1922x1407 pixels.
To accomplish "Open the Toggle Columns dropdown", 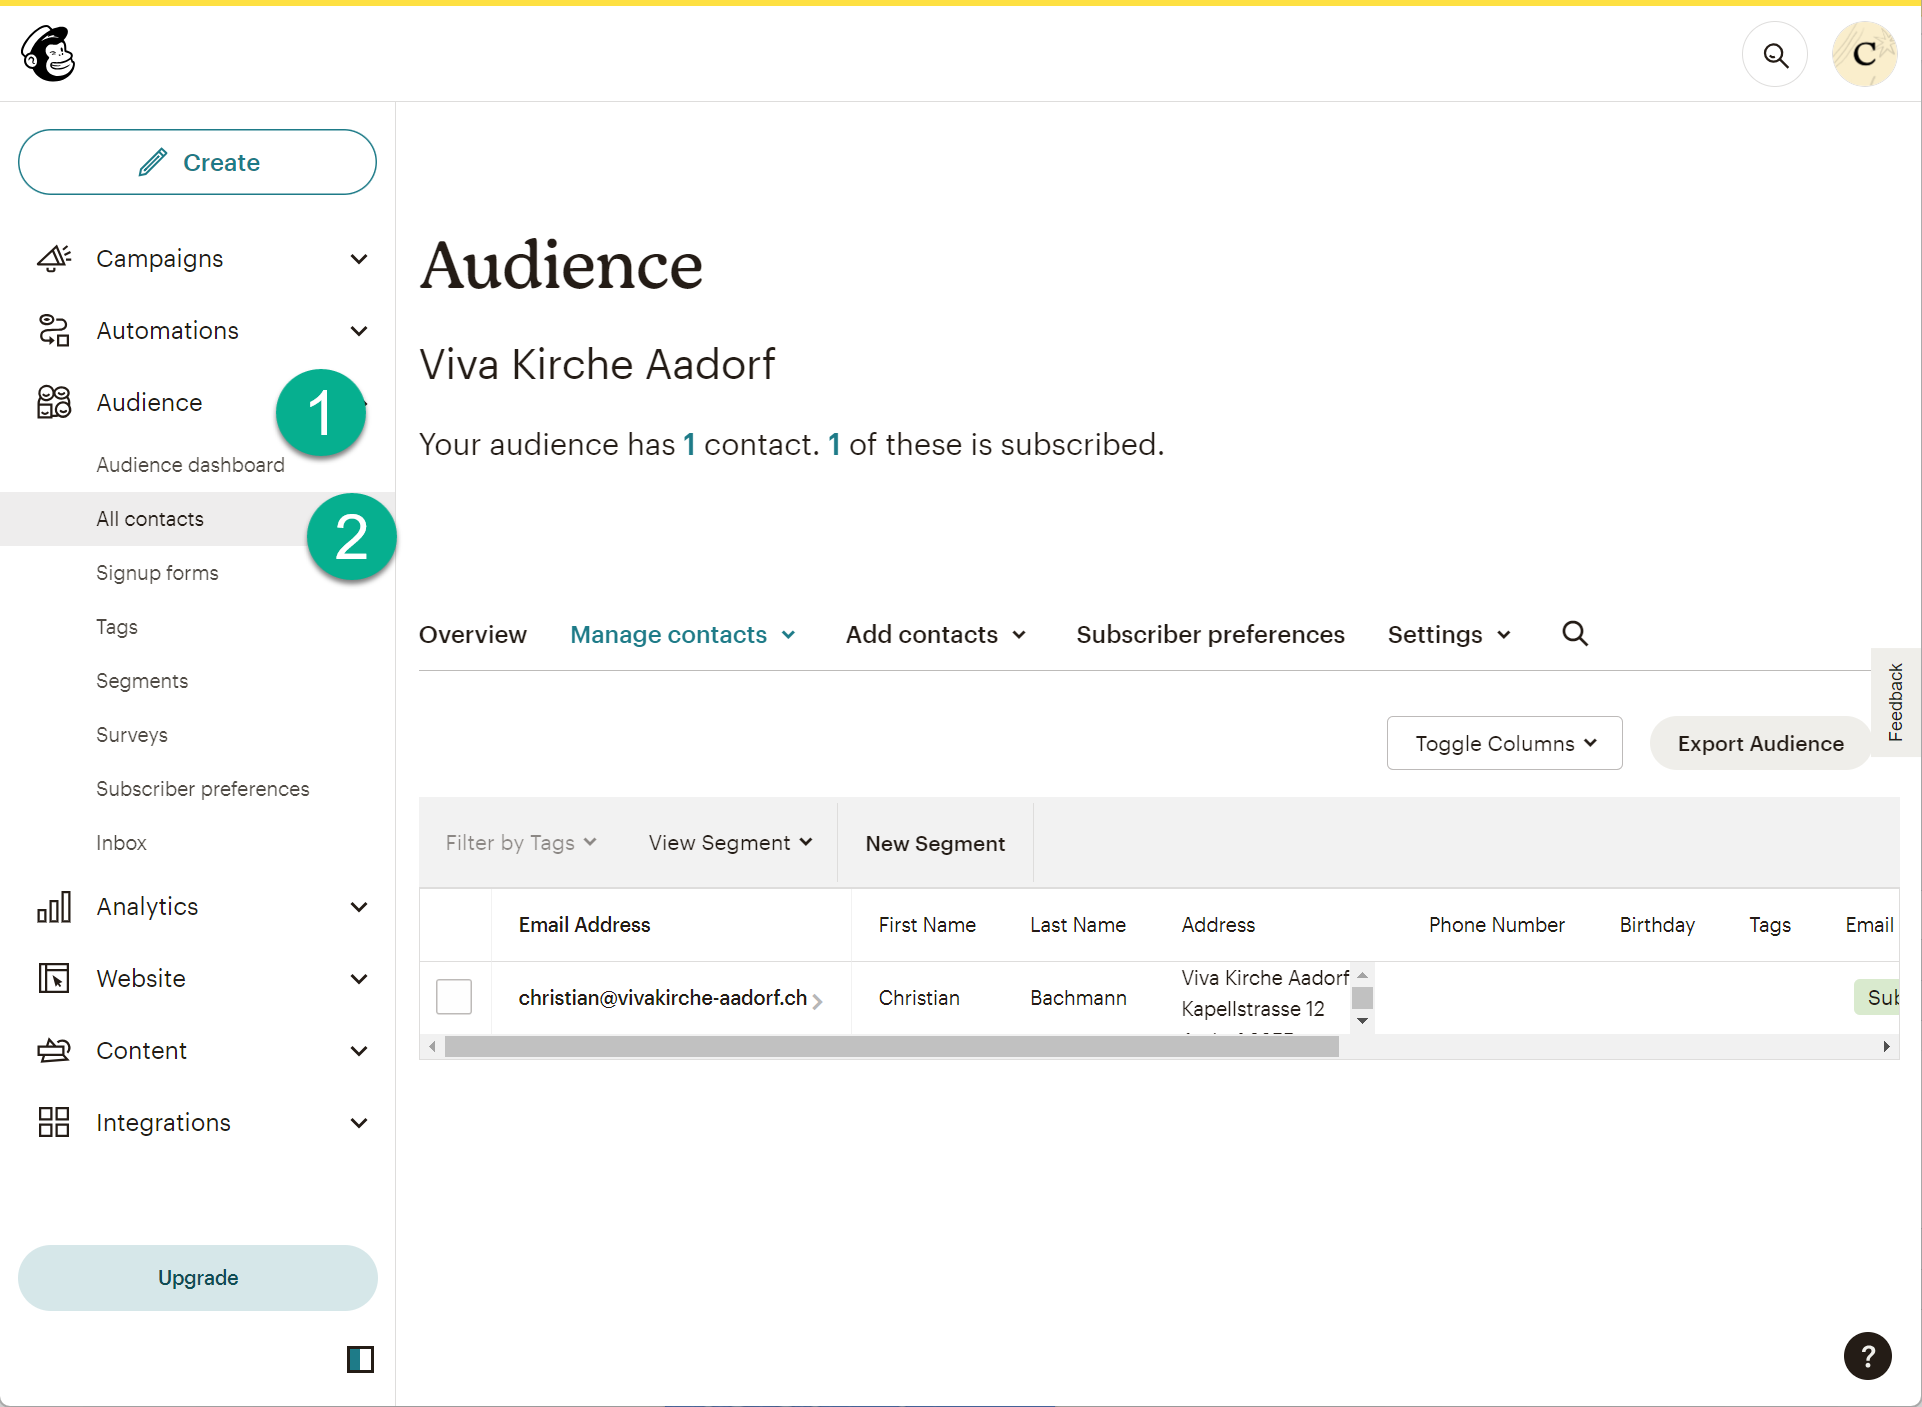I will click(x=1504, y=743).
